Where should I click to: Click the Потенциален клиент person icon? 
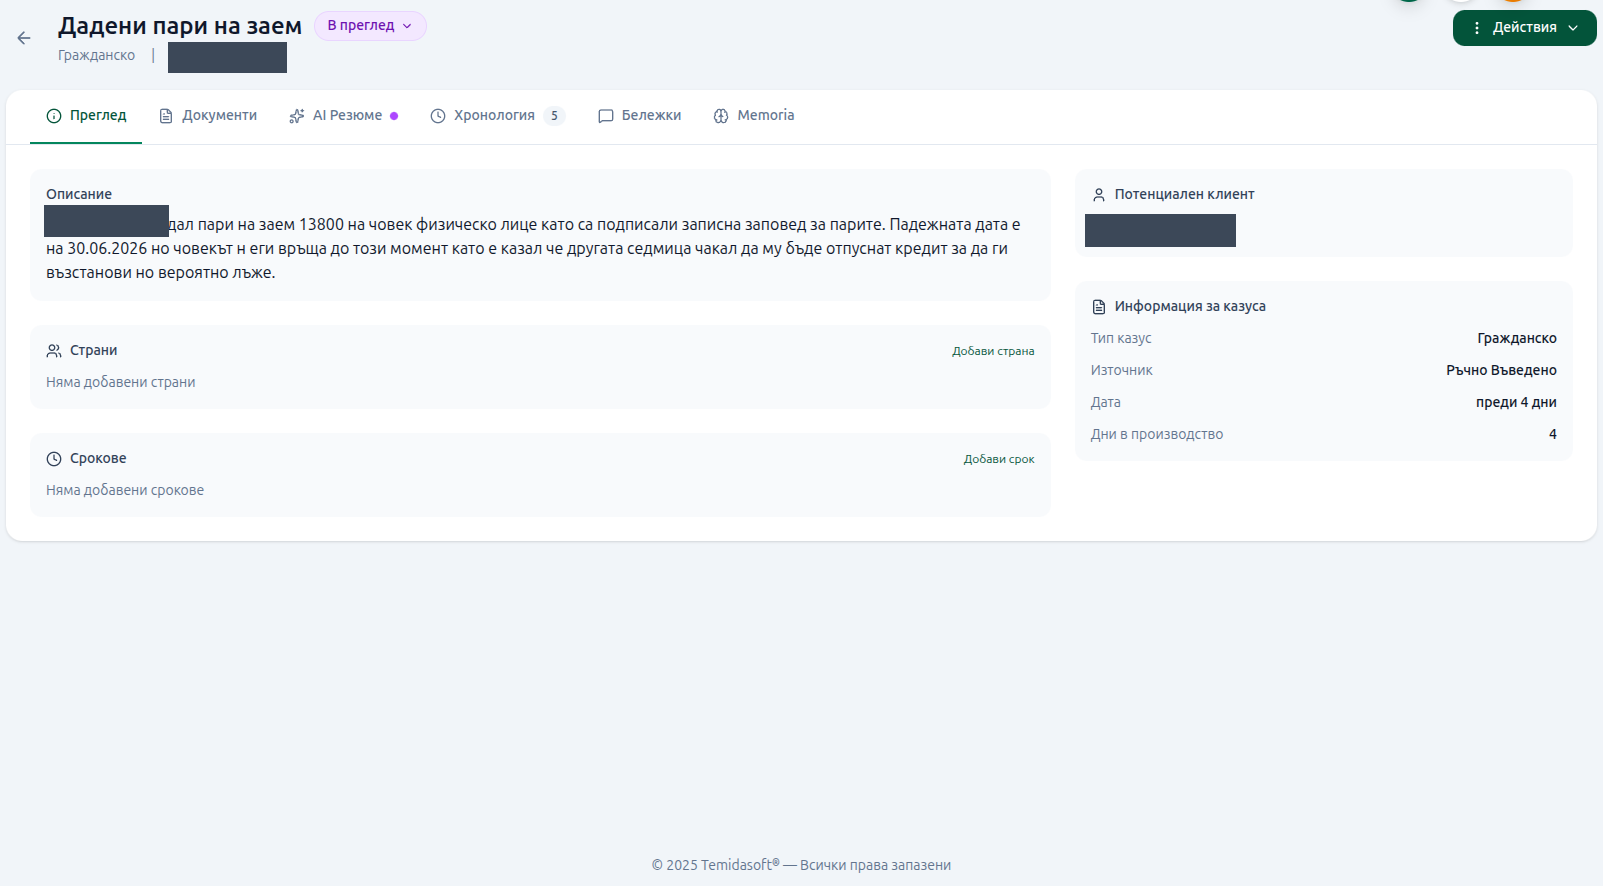coord(1099,195)
